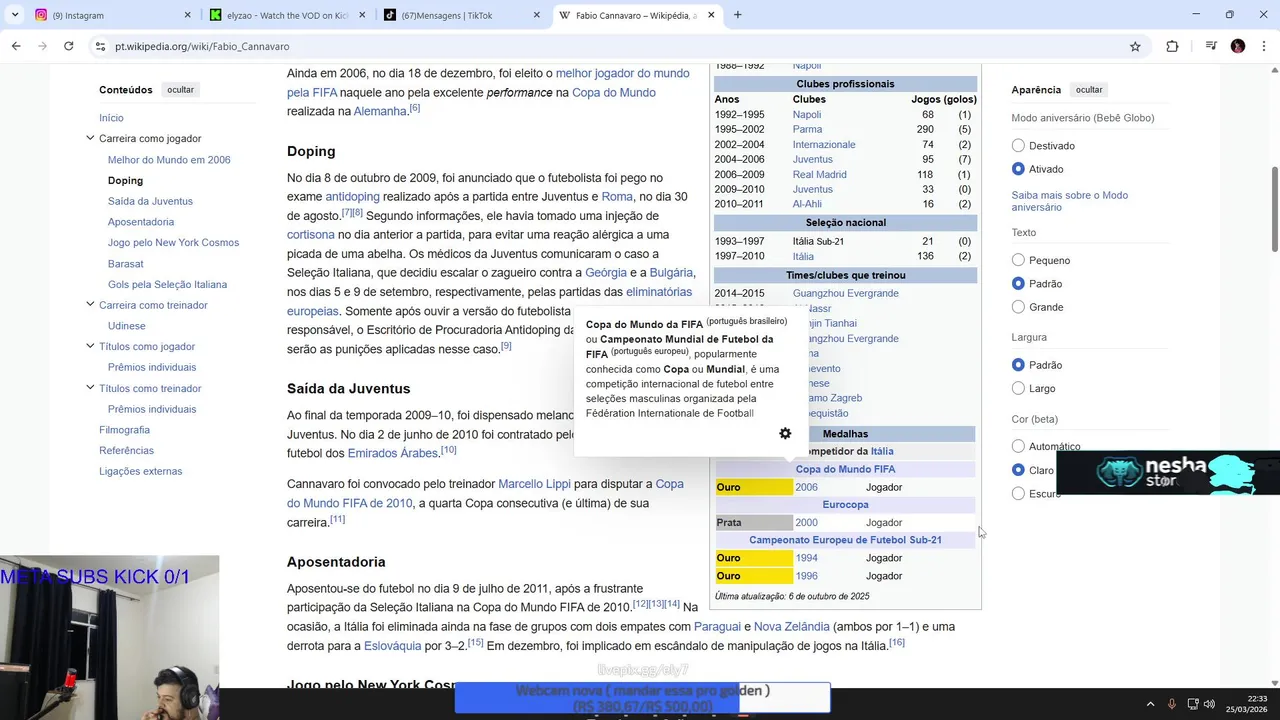This screenshot has width=1280, height=720.
Task: Collapse Carreira como jogador section
Action: pyautogui.click(x=90, y=138)
